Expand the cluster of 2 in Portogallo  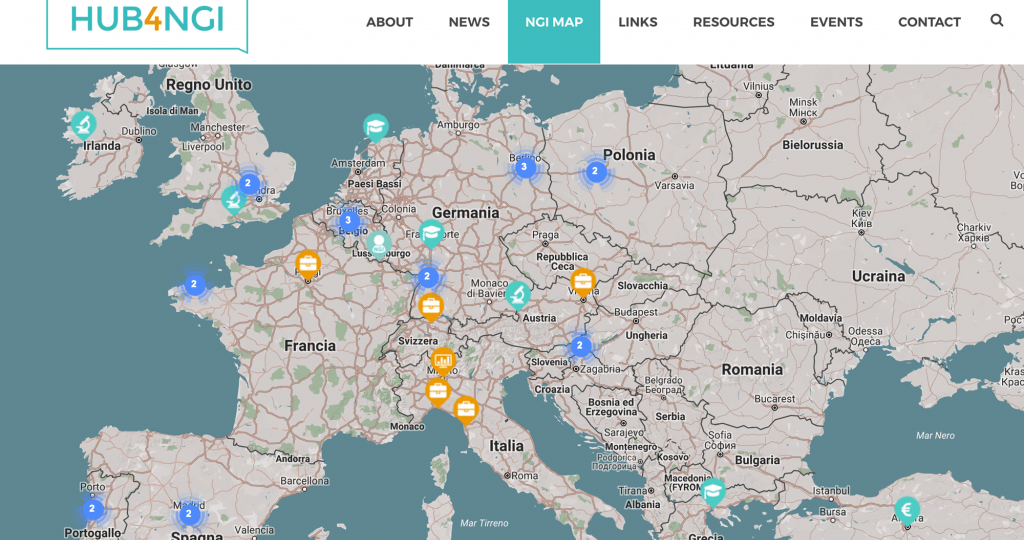pyautogui.click(x=92, y=509)
